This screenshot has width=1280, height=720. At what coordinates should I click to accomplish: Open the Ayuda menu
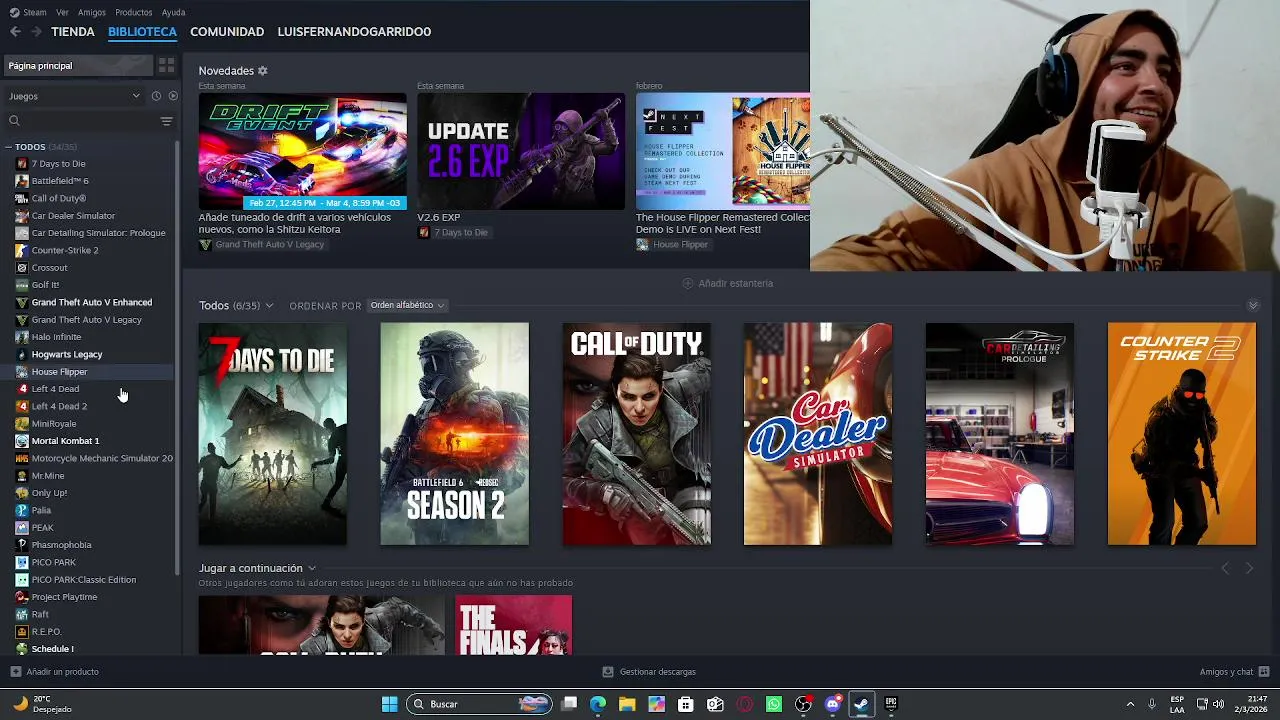(173, 12)
